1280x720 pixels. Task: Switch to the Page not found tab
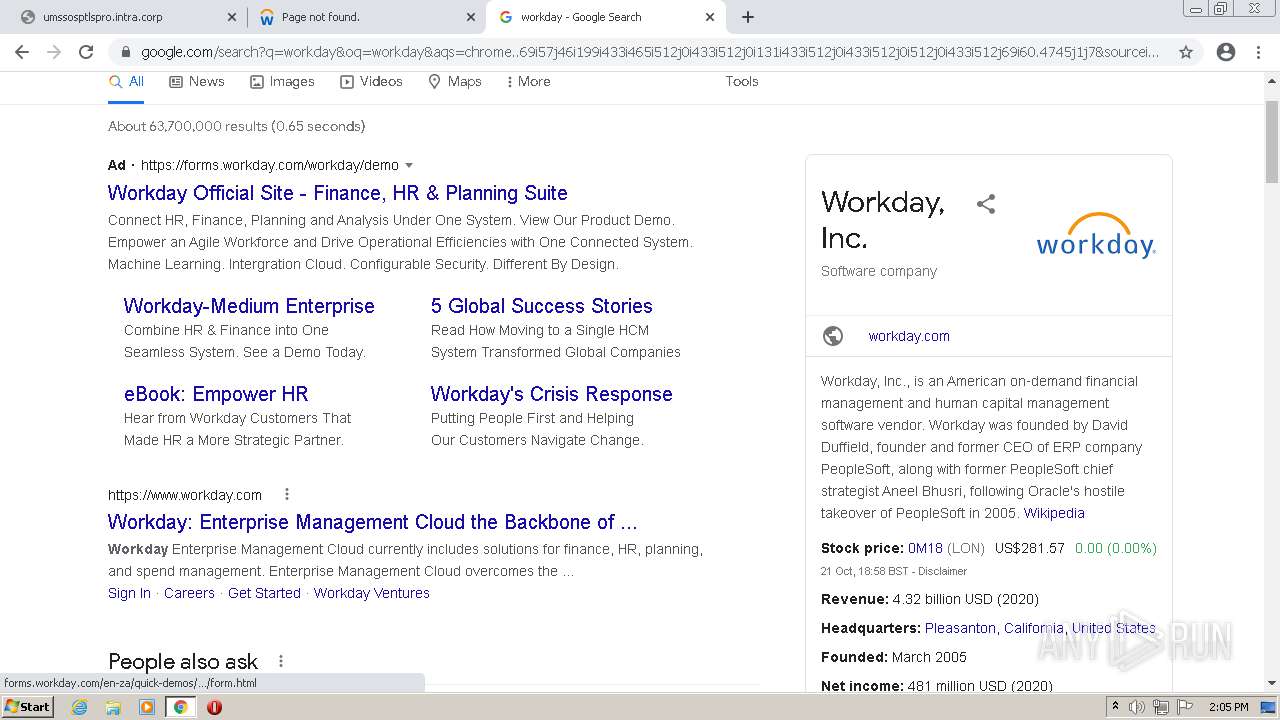[366, 17]
